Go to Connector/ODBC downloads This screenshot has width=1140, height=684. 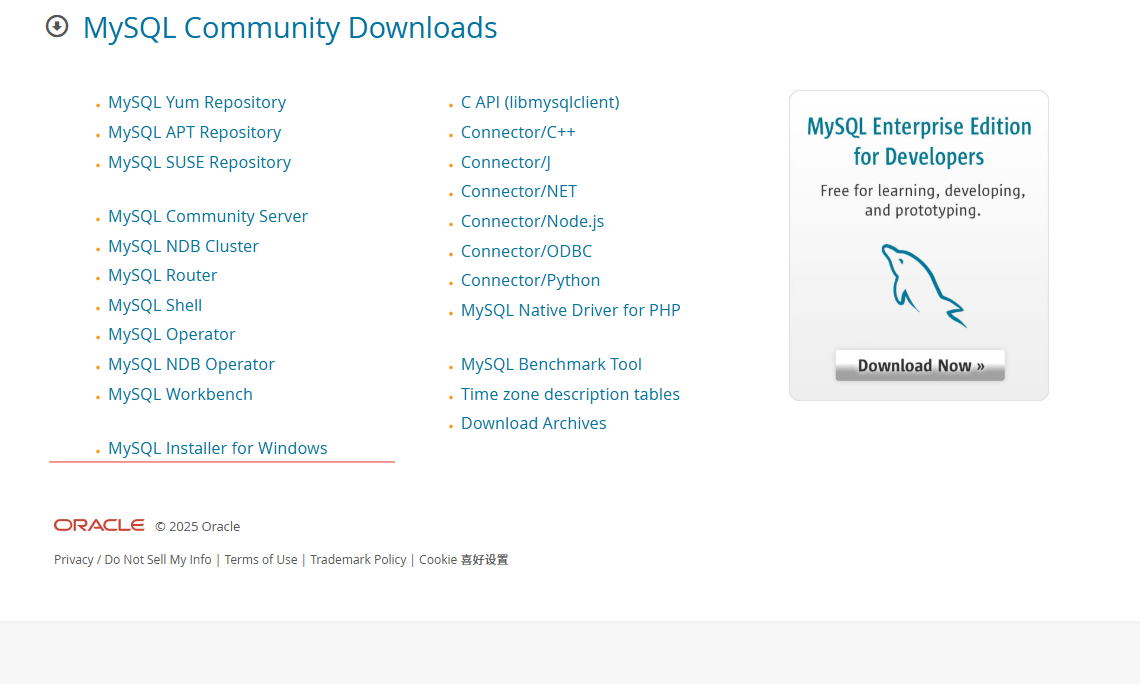click(526, 251)
